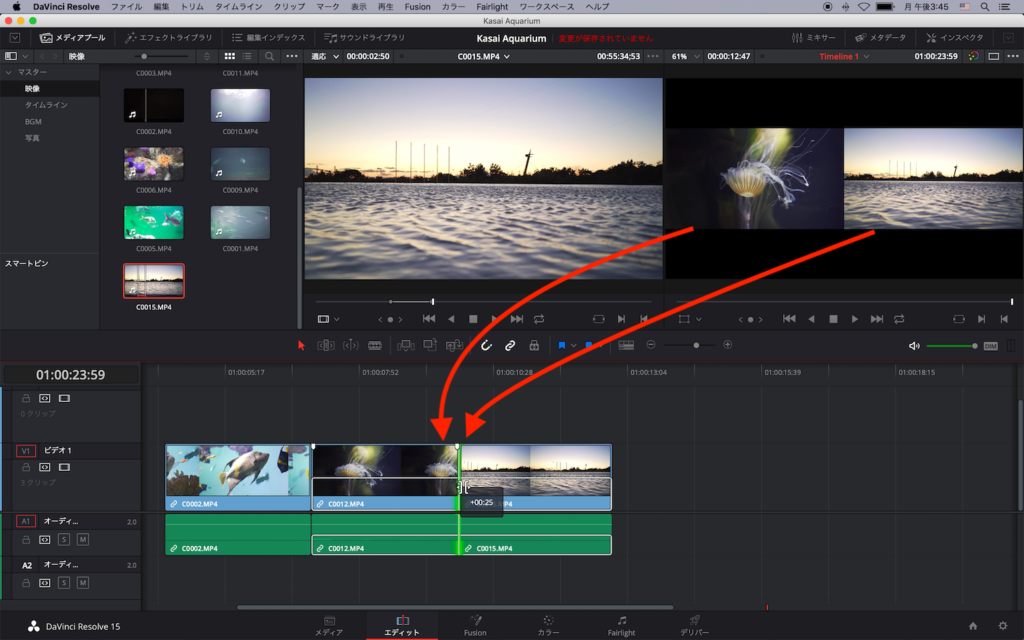Open the Mixer panel
This screenshot has height=640, width=1024.
[814, 38]
